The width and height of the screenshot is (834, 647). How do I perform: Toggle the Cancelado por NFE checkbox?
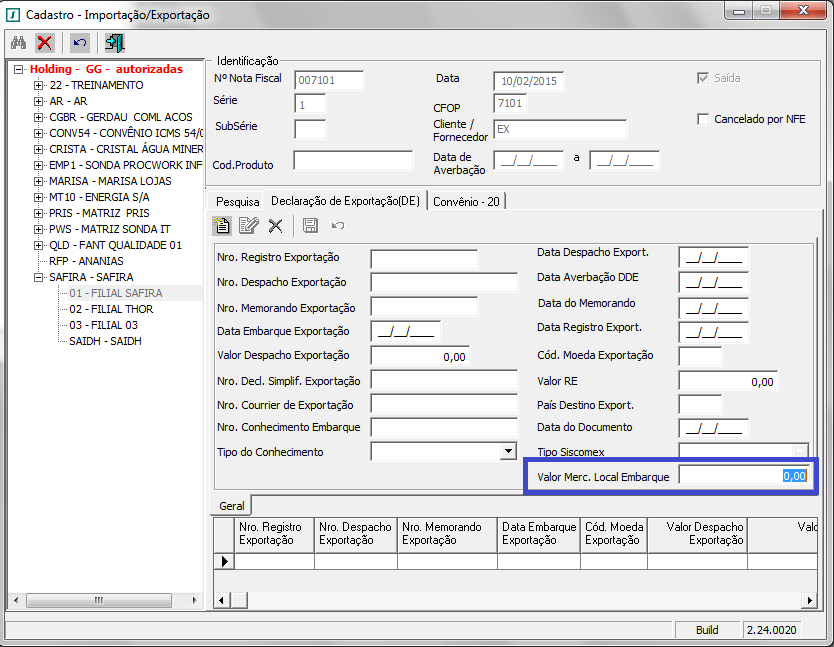(x=702, y=119)
